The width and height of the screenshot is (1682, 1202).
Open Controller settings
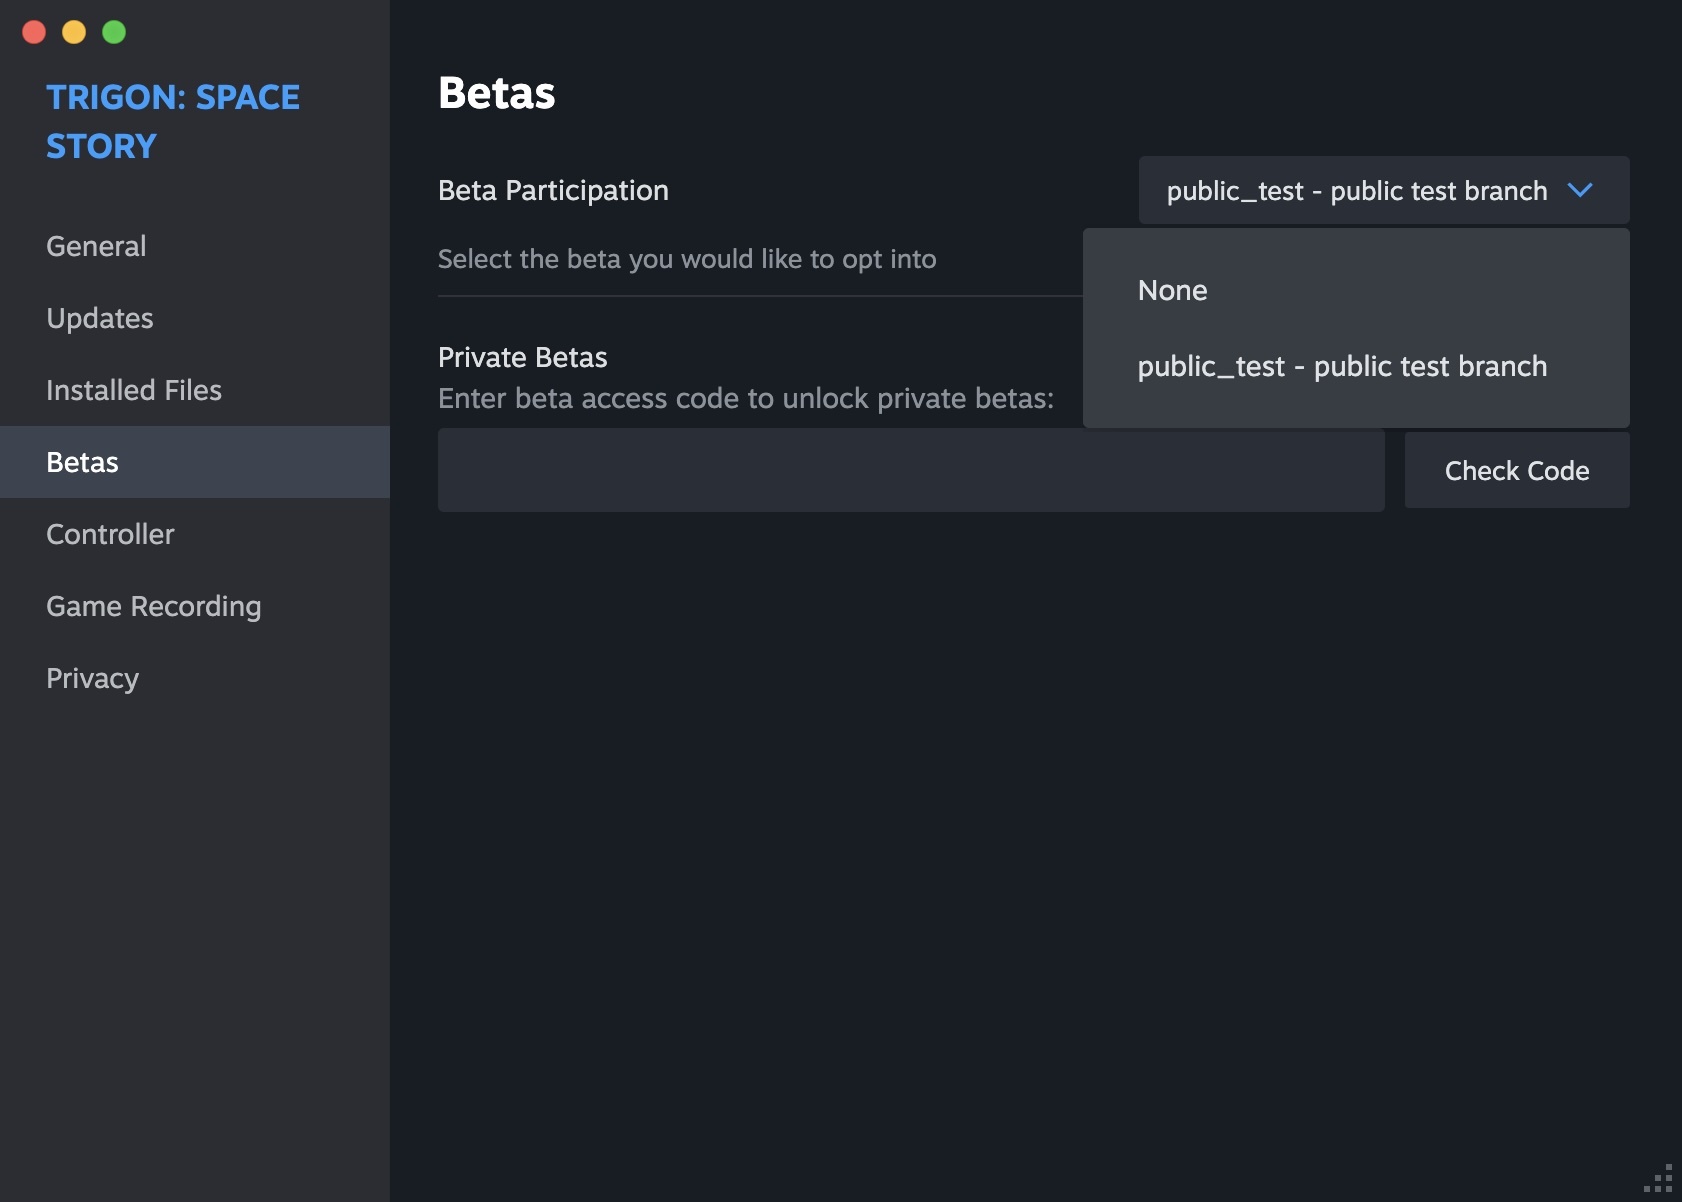pos(110,534)
